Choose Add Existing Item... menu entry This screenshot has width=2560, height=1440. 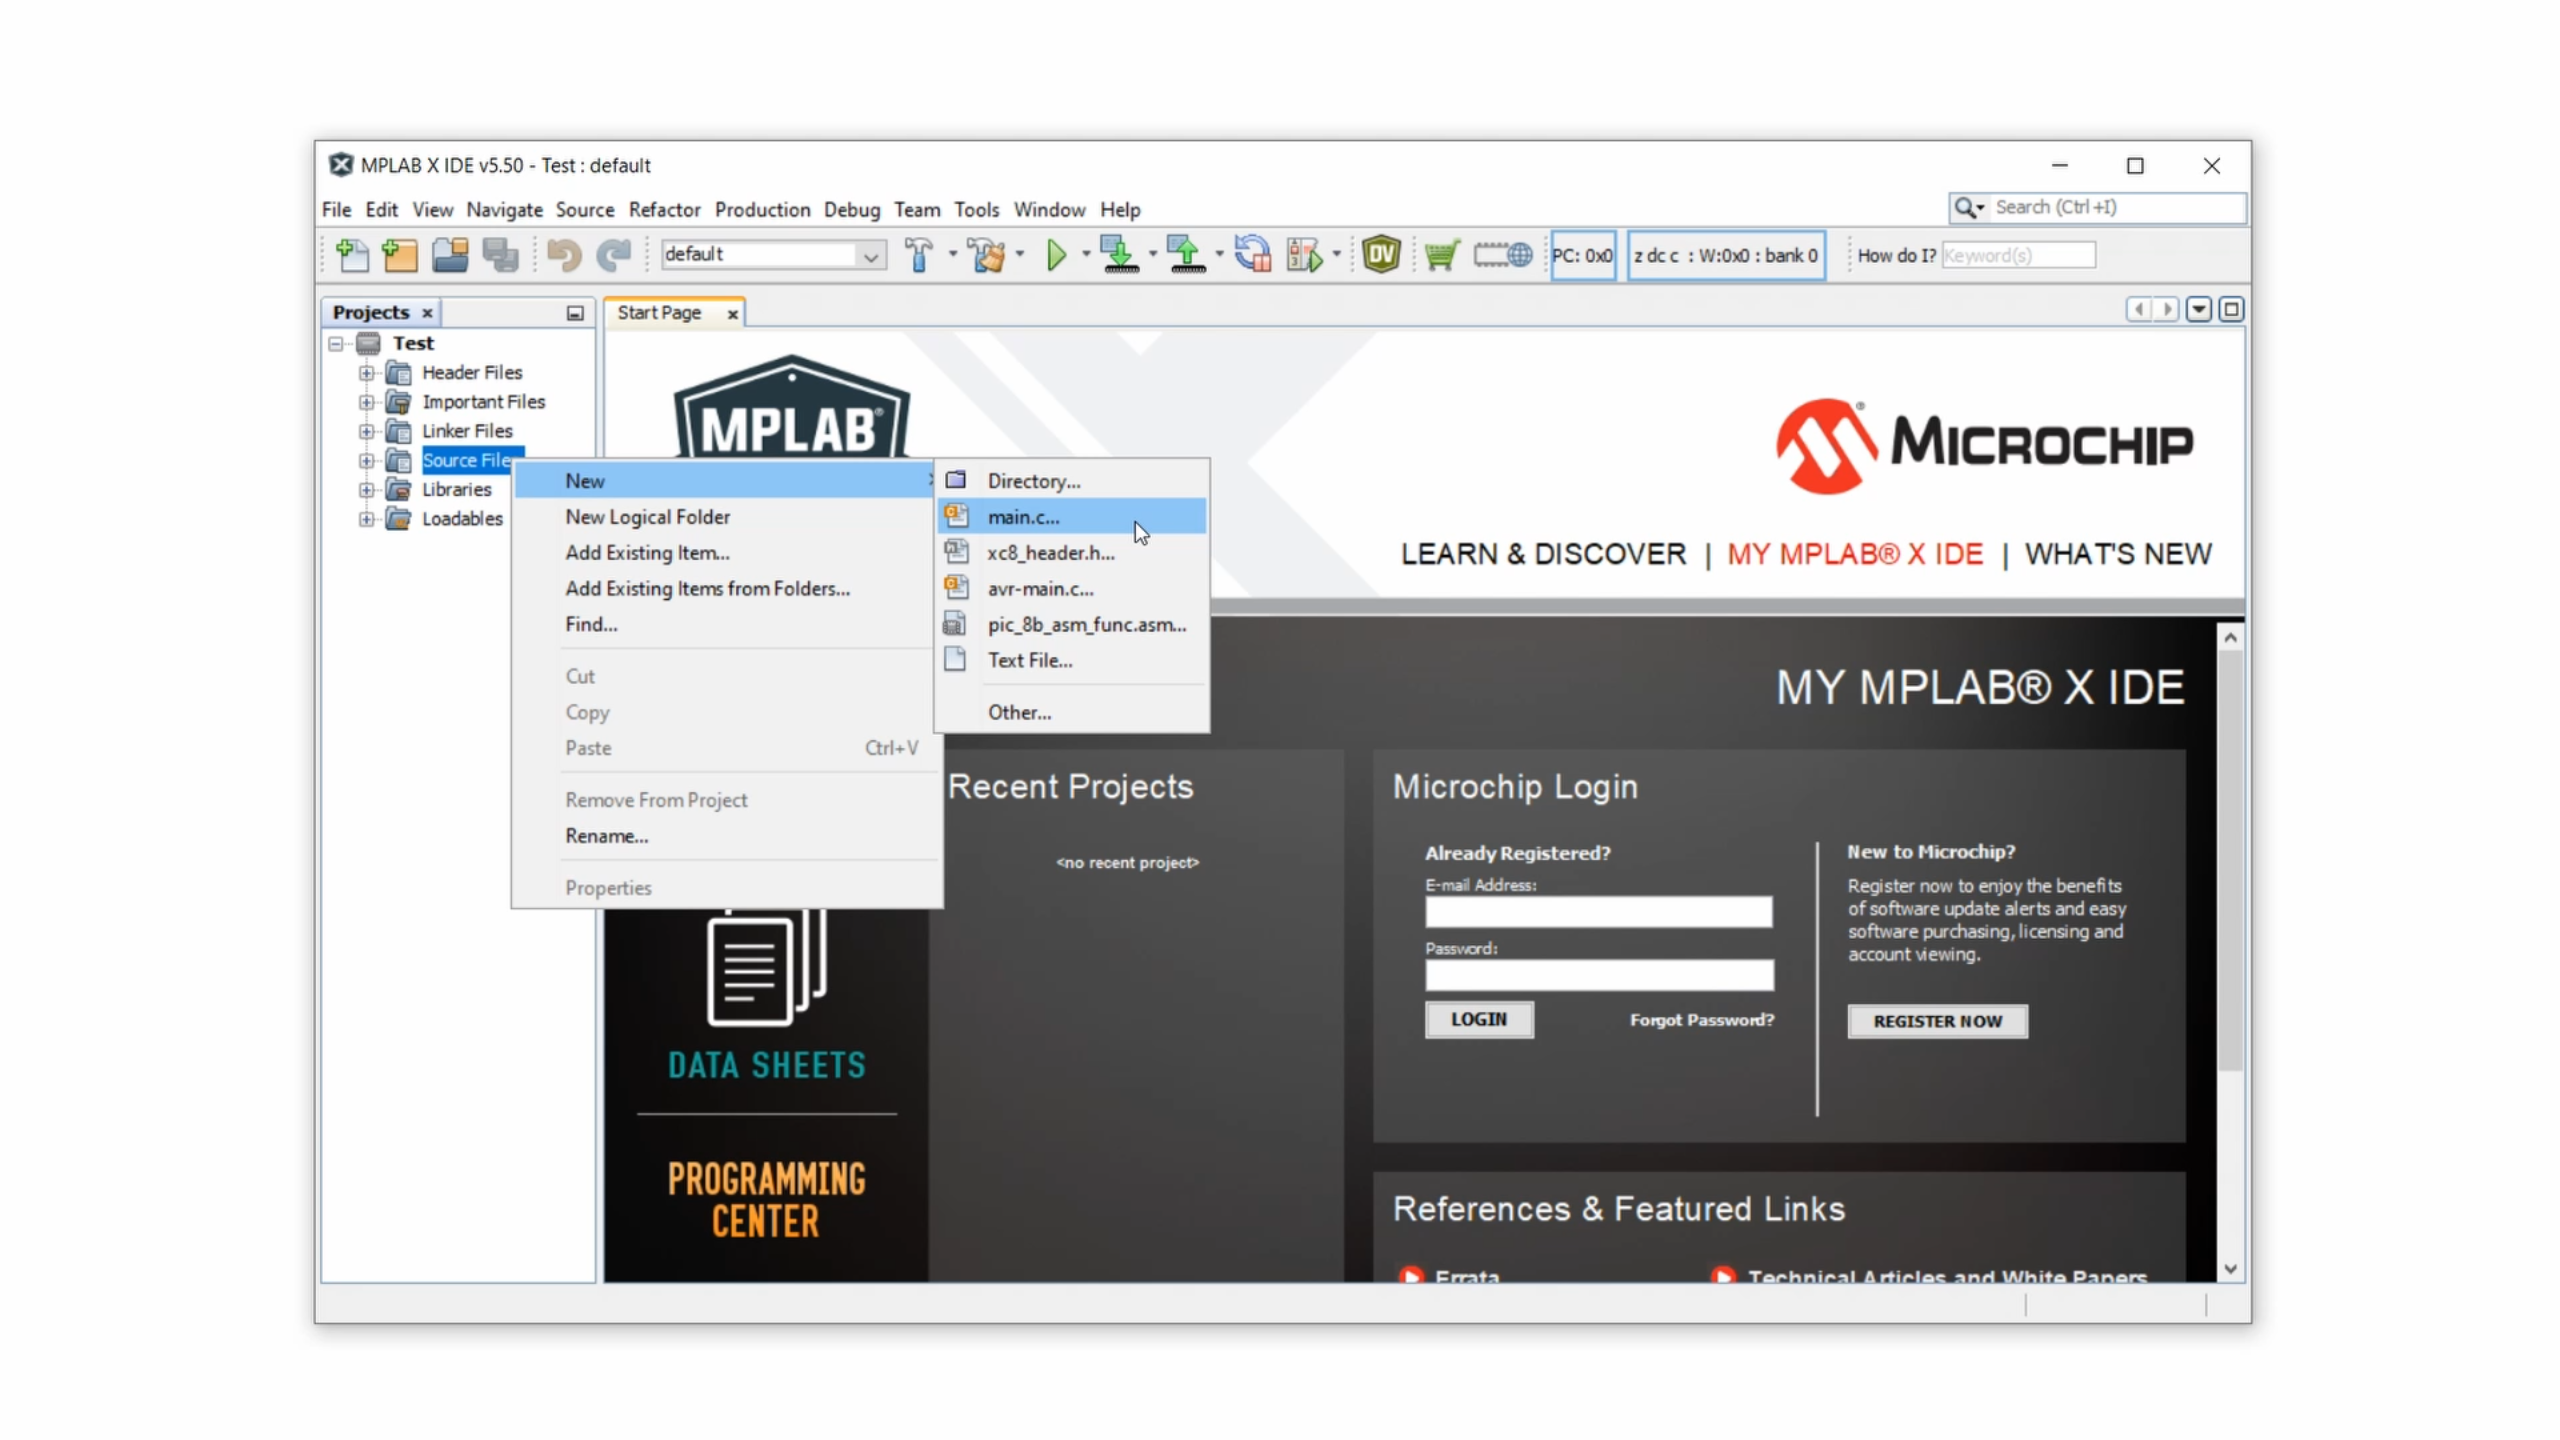tap(647, 553)
